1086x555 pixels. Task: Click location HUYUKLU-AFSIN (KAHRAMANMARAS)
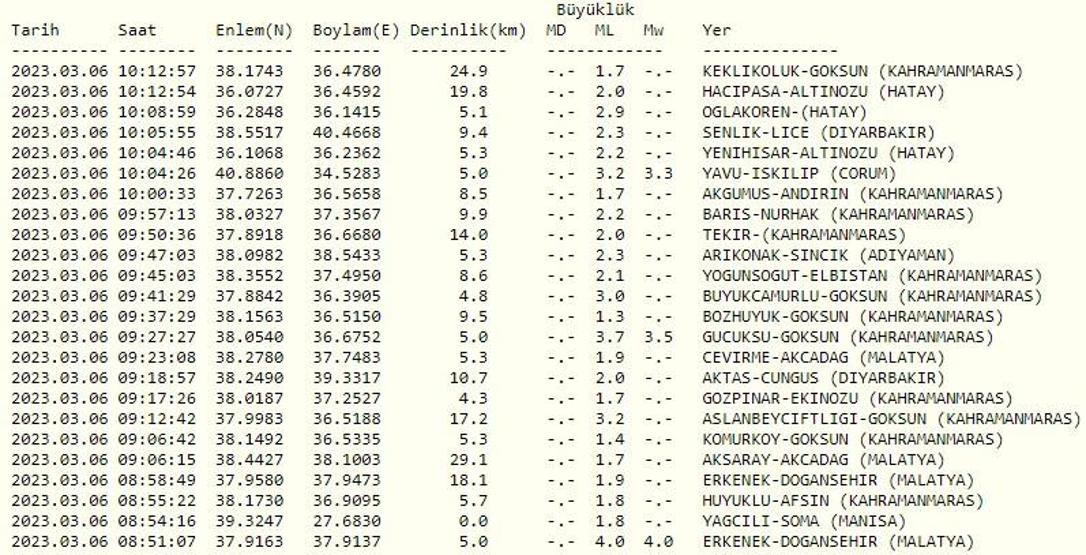point(843,500)
